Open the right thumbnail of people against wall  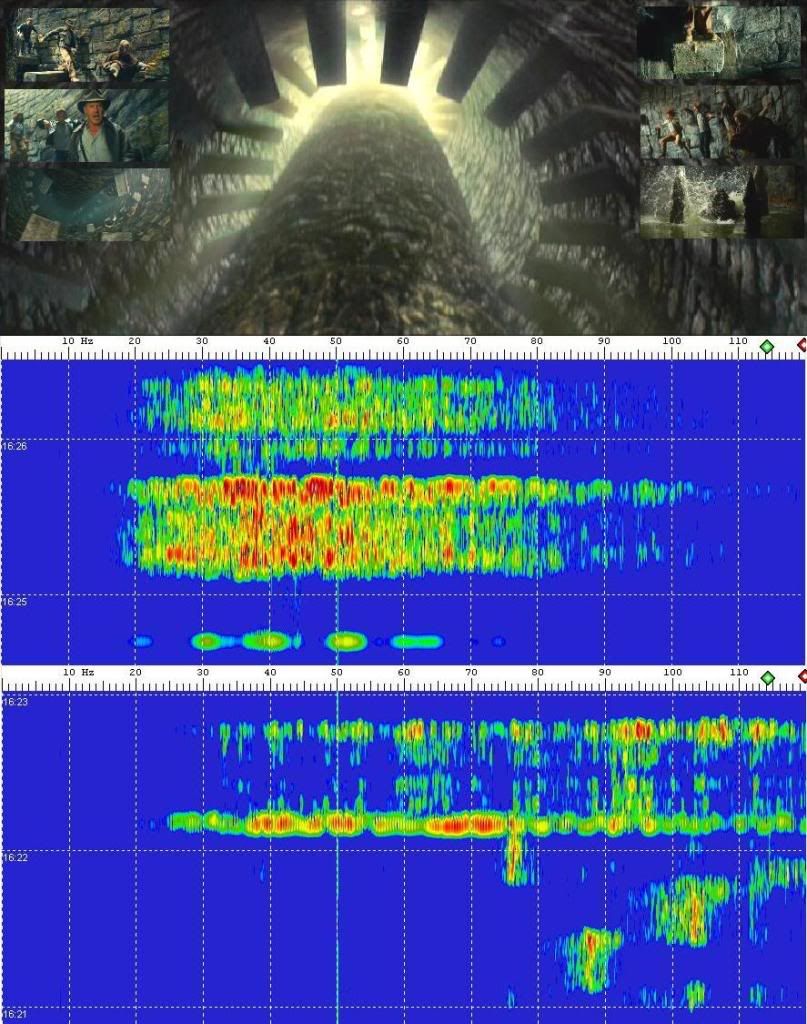pyautogui.click(x=720, y=122)
